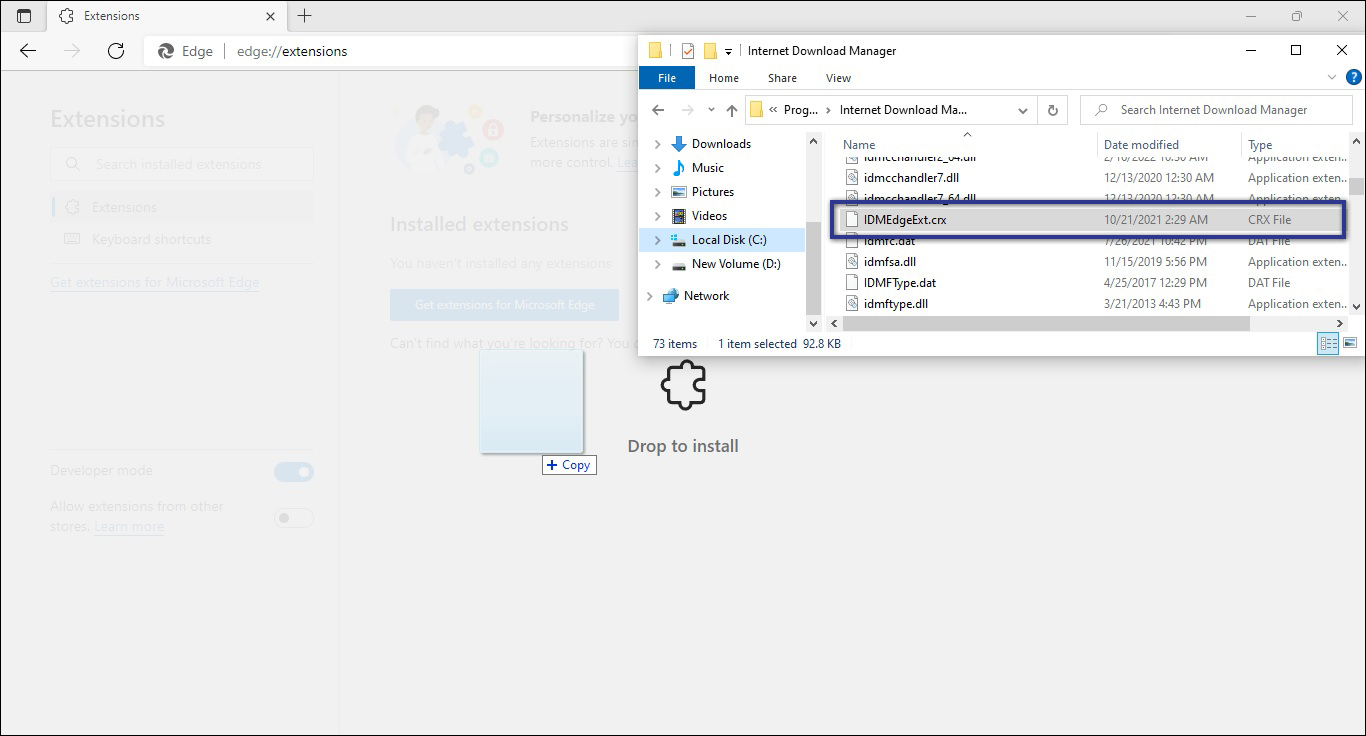
Task: Click the refresh icon beside Explorer address bar
Action: [x=1052, y=110]
